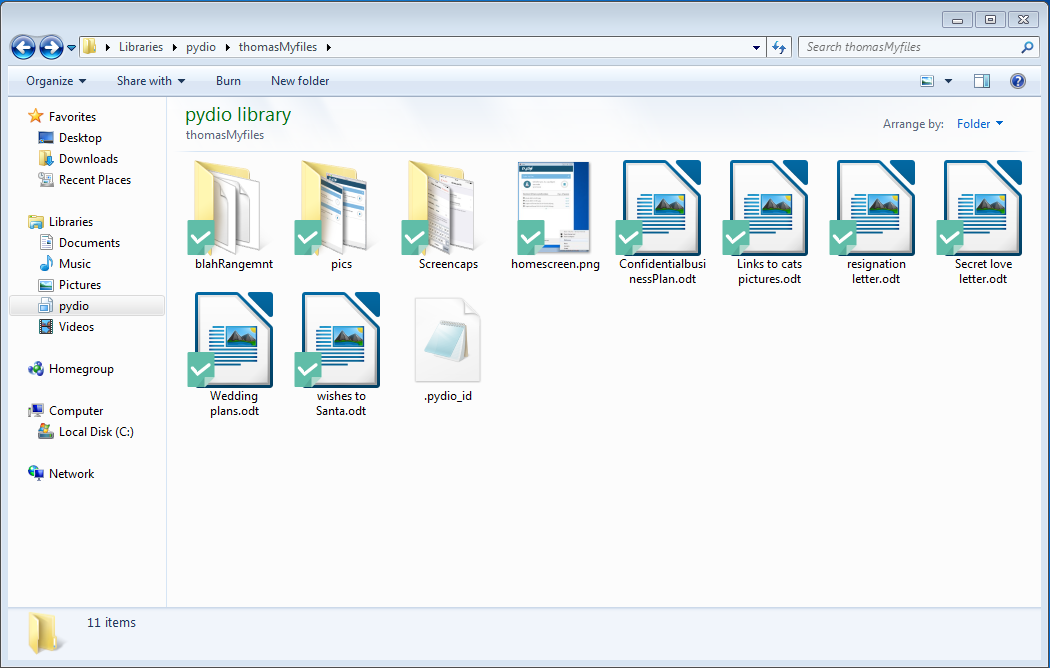Select the ConfidentialbusinessPlan.odt file icon
Viewport: 1050px width, 668px height.
tap(660, 208)
